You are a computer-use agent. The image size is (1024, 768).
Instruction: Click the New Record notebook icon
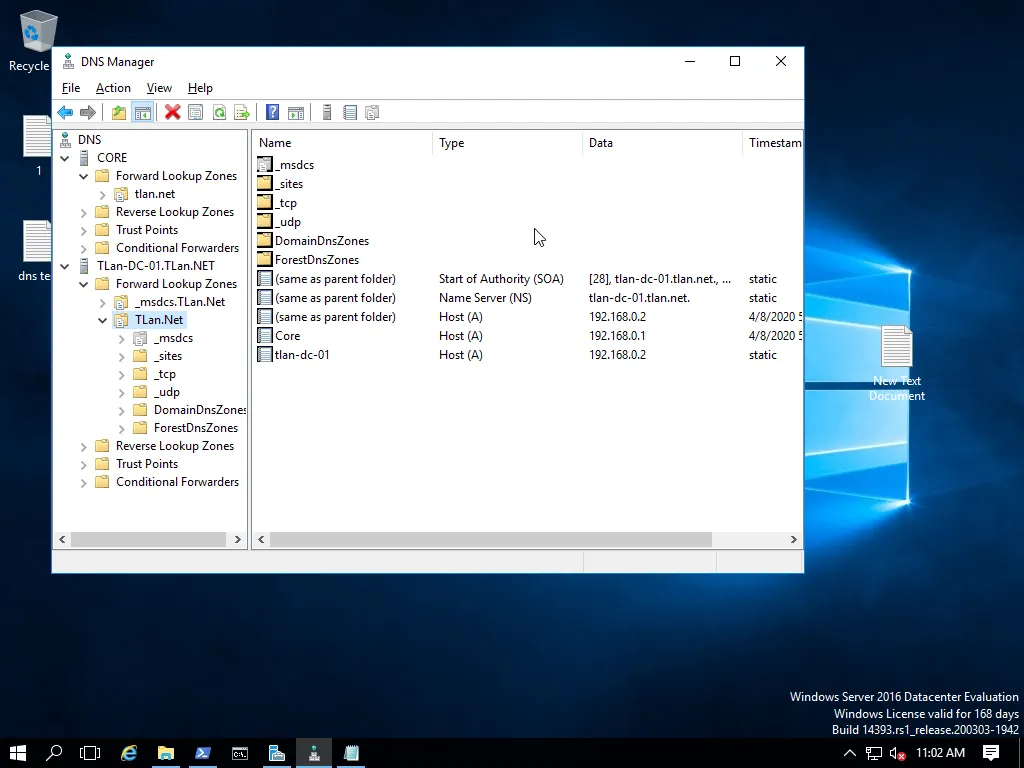tap(350, 112)
